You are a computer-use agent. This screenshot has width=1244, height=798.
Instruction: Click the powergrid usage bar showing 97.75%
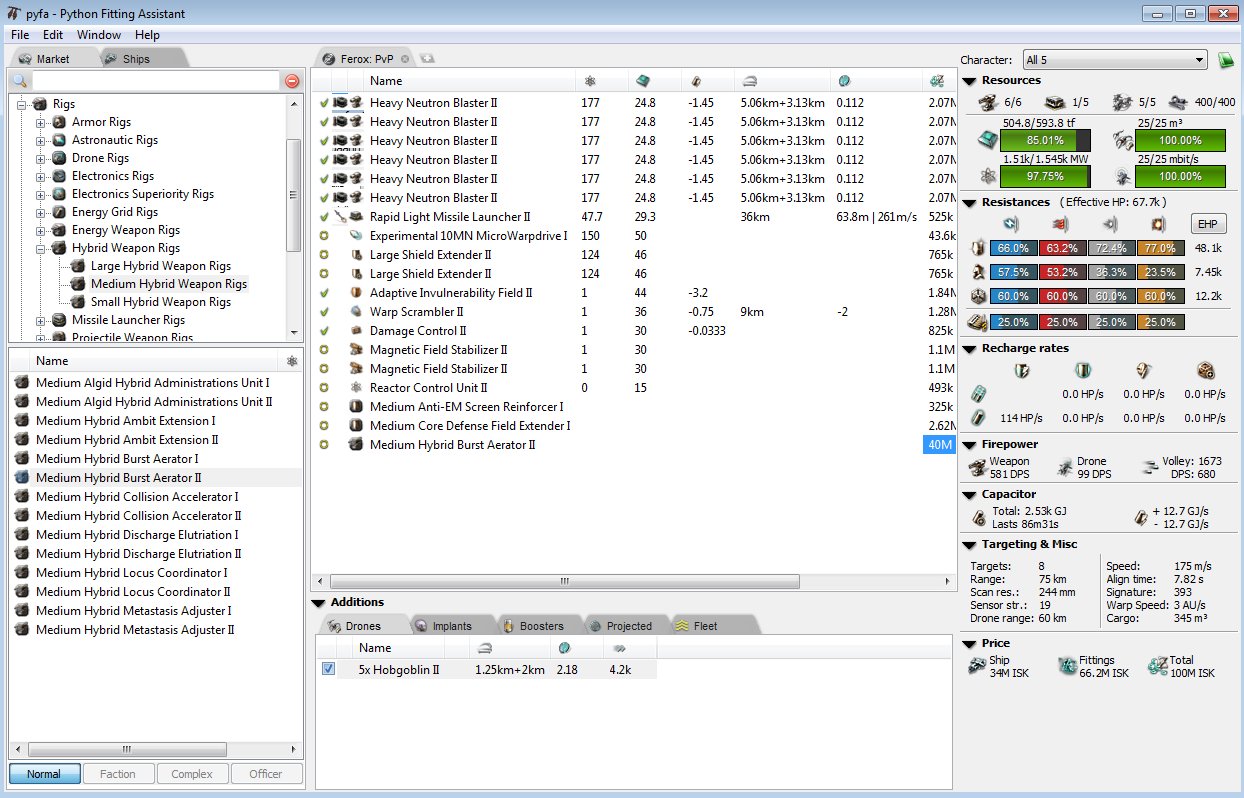pos(1046,176)
